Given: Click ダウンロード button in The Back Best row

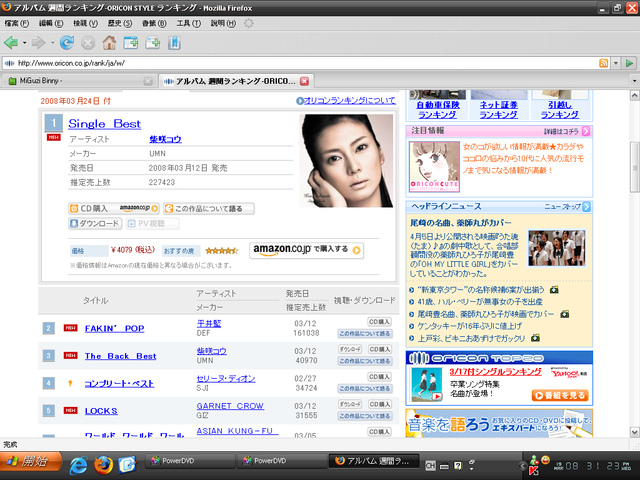Looking at the screenshot, I should pyautogui.click(x=350, y=349).
